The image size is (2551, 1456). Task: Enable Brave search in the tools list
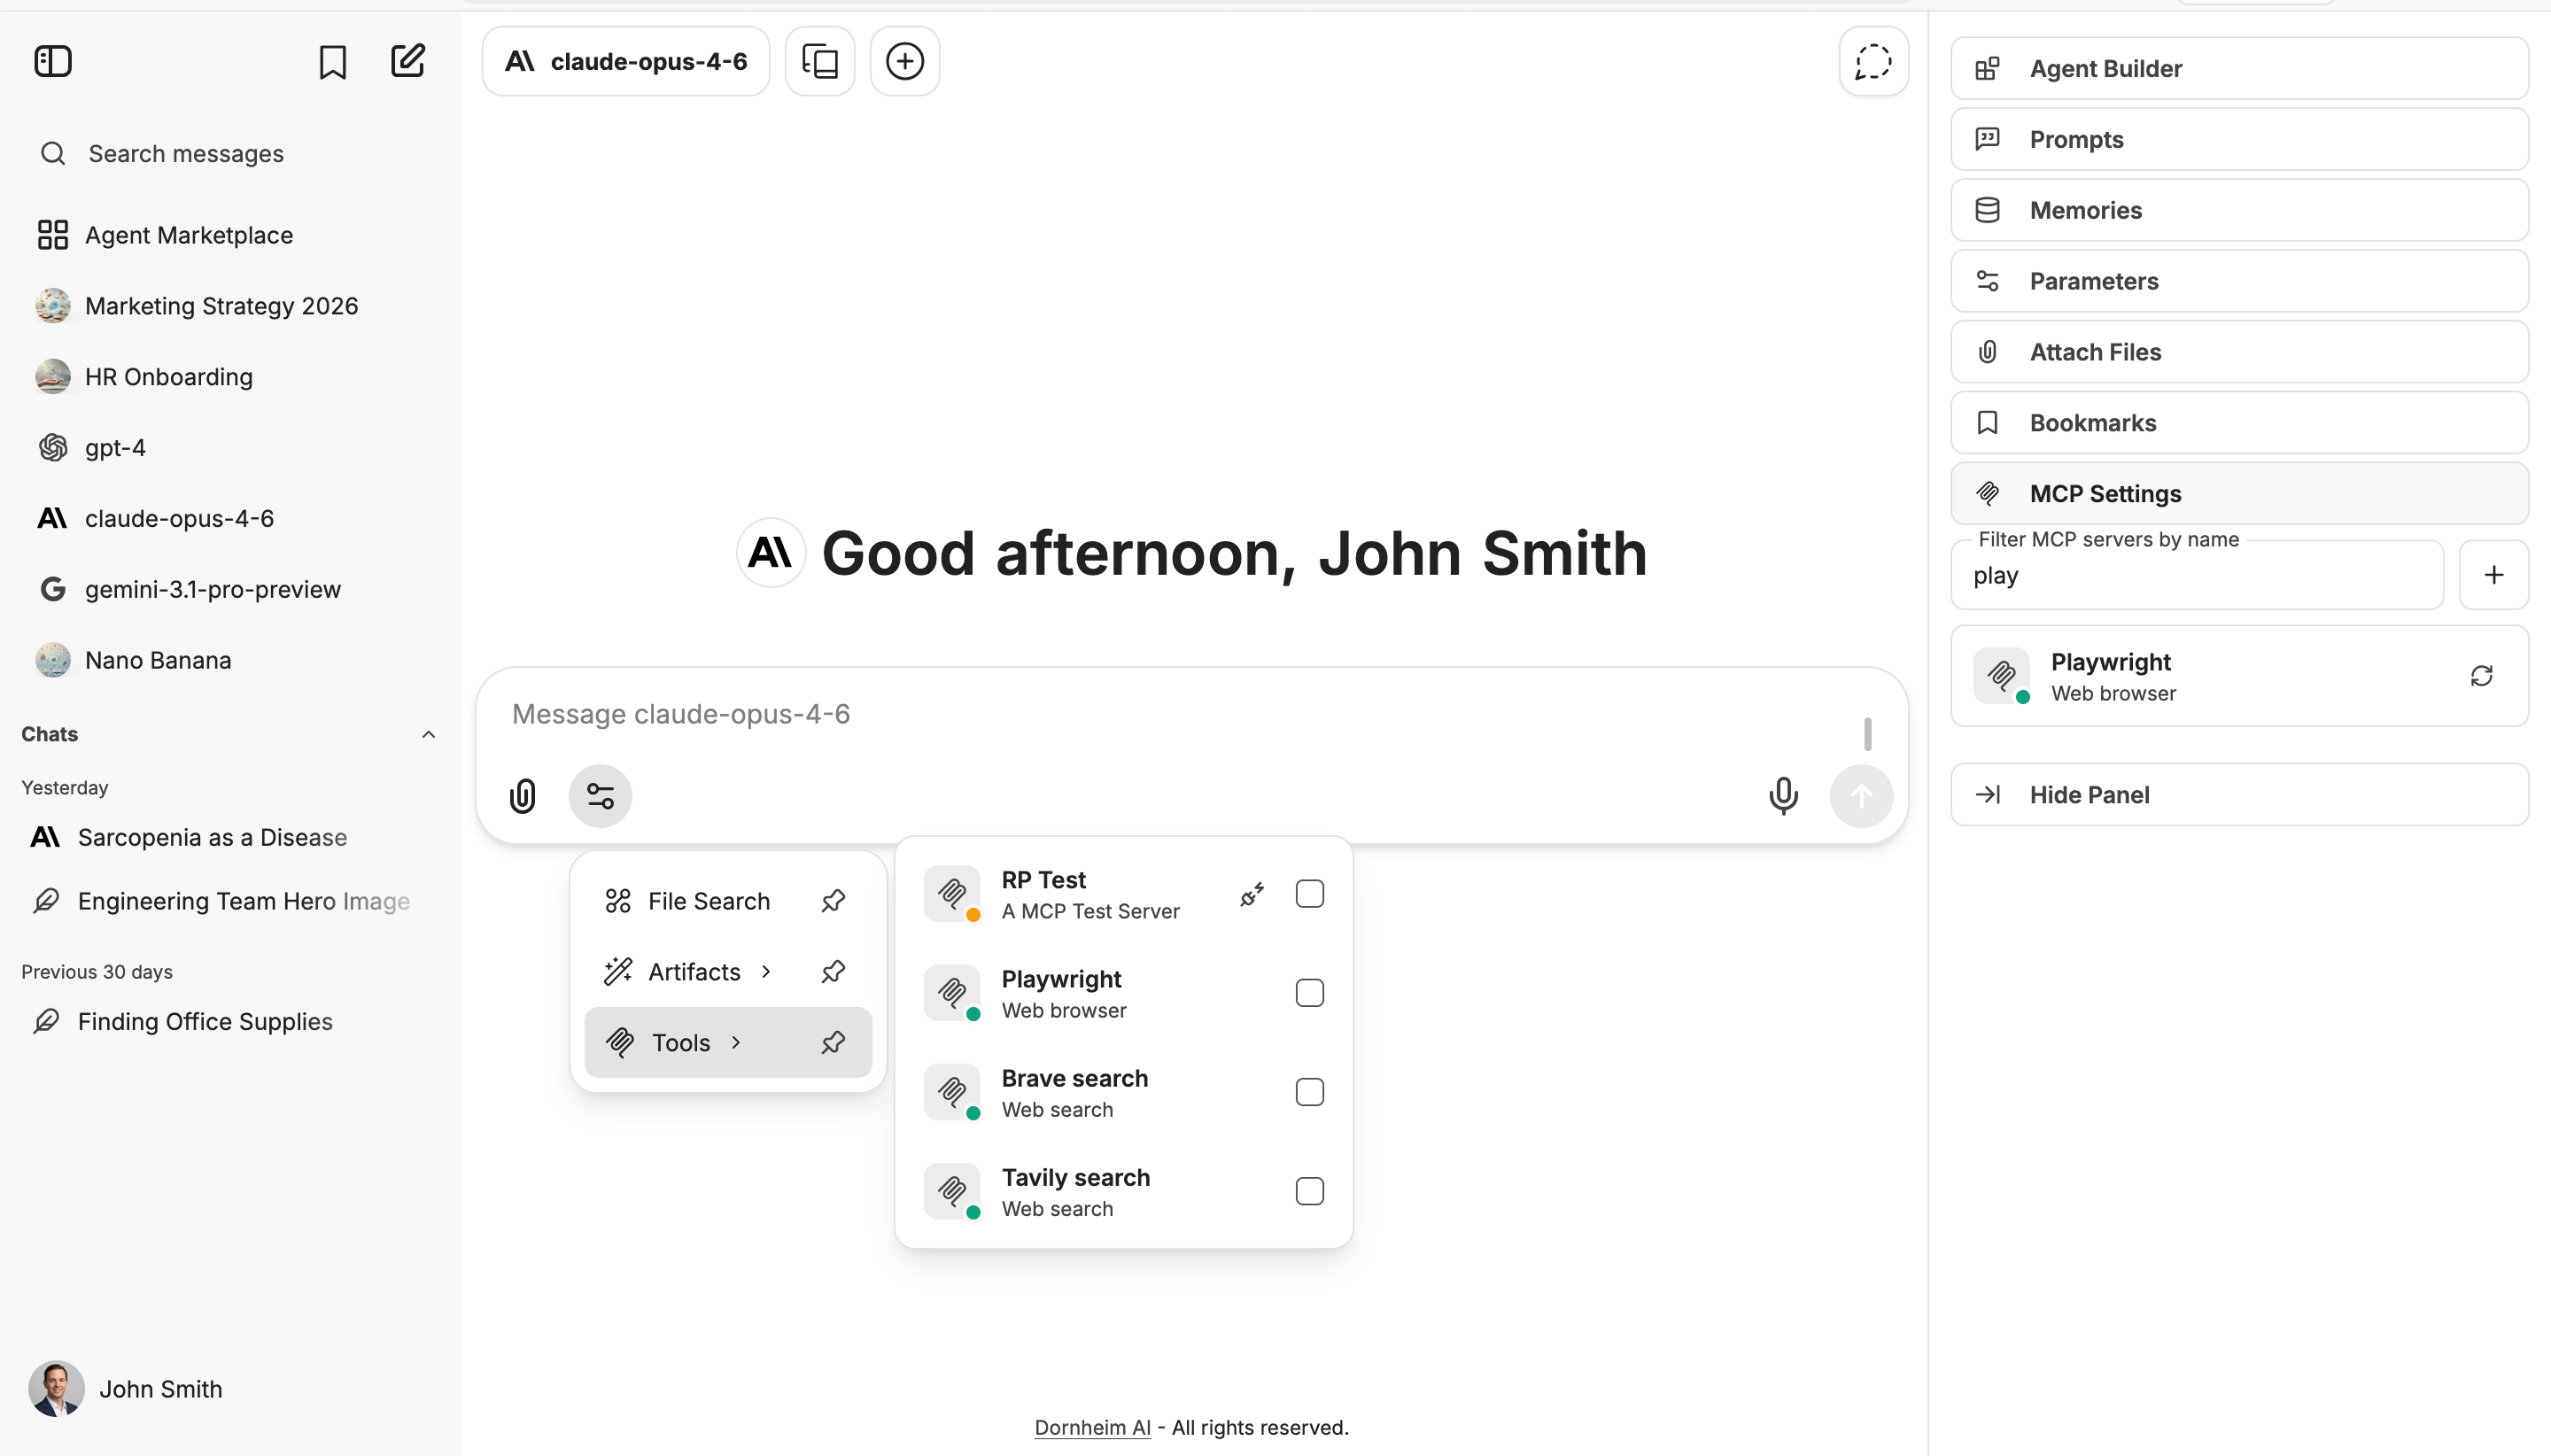click(1310, 1091)
